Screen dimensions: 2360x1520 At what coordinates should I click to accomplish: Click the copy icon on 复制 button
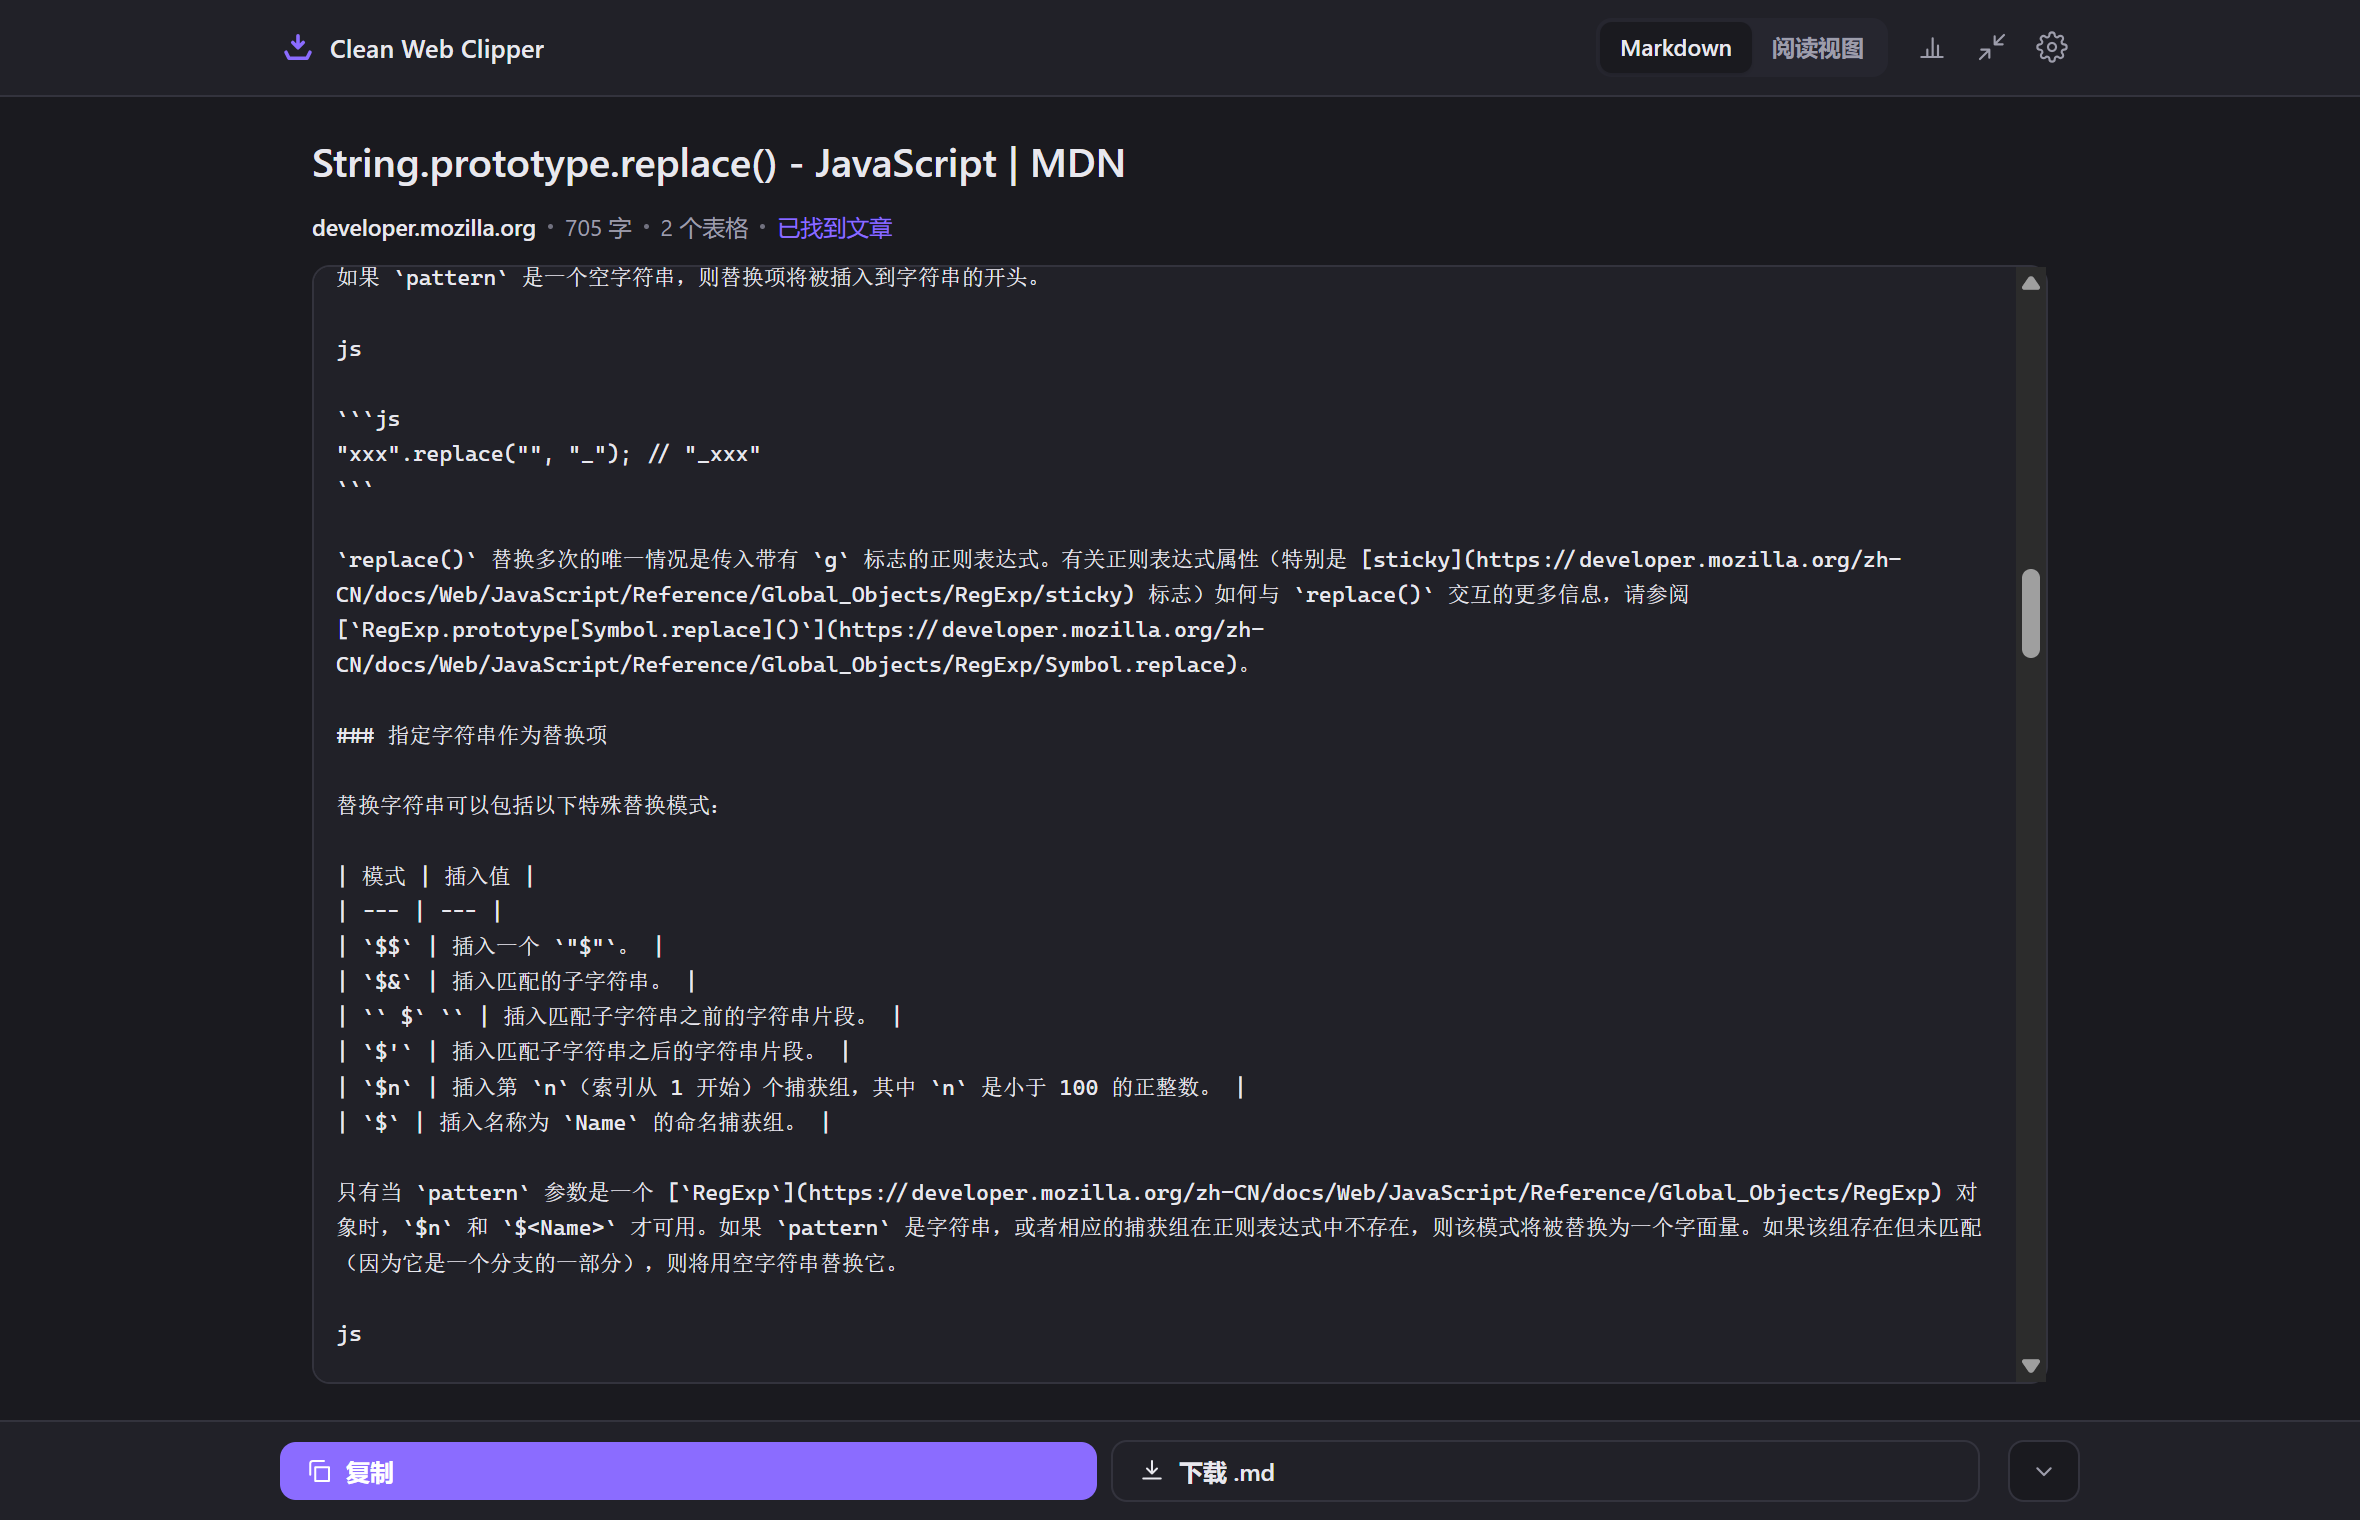pos(319,1471)
